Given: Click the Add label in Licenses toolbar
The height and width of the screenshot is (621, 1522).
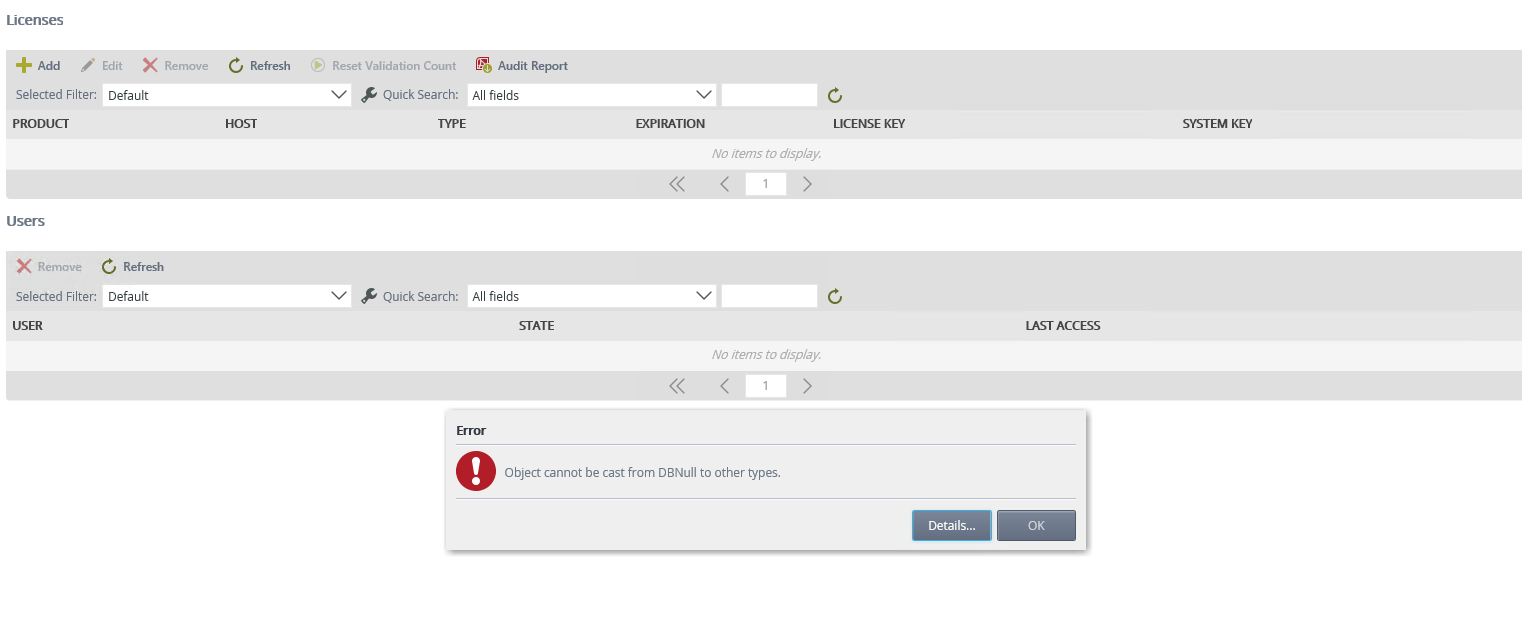Looking at the screenshot, I should (x=49, y=66).
